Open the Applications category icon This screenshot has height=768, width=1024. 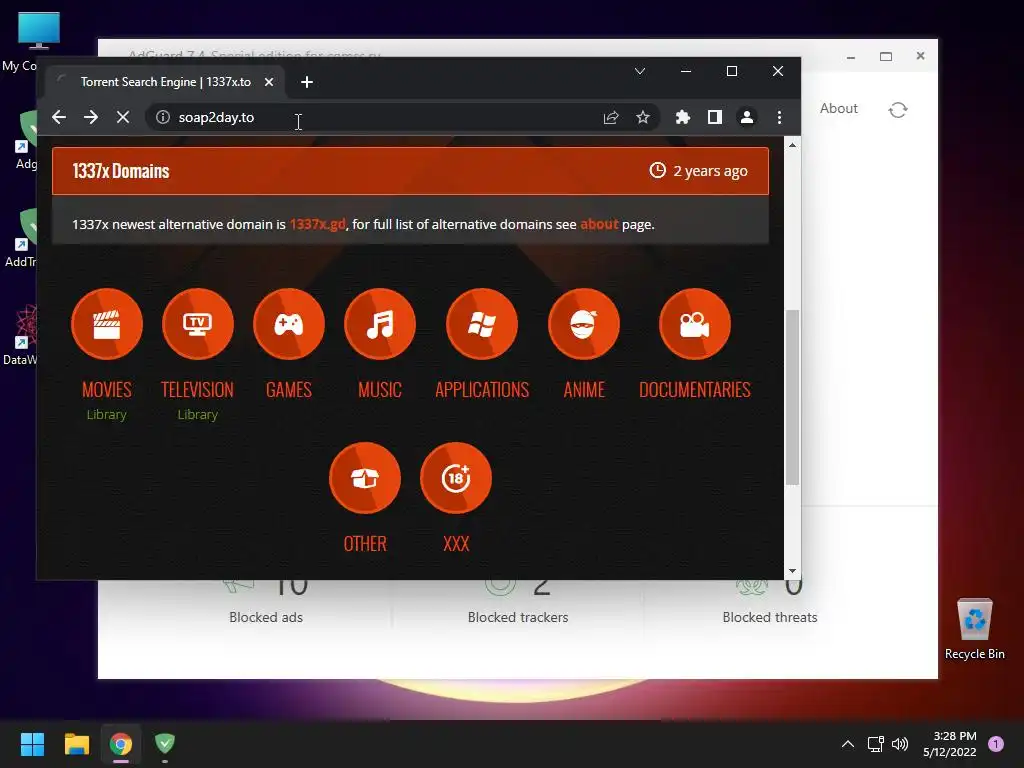pyautogui.click(x=482, y=324)
